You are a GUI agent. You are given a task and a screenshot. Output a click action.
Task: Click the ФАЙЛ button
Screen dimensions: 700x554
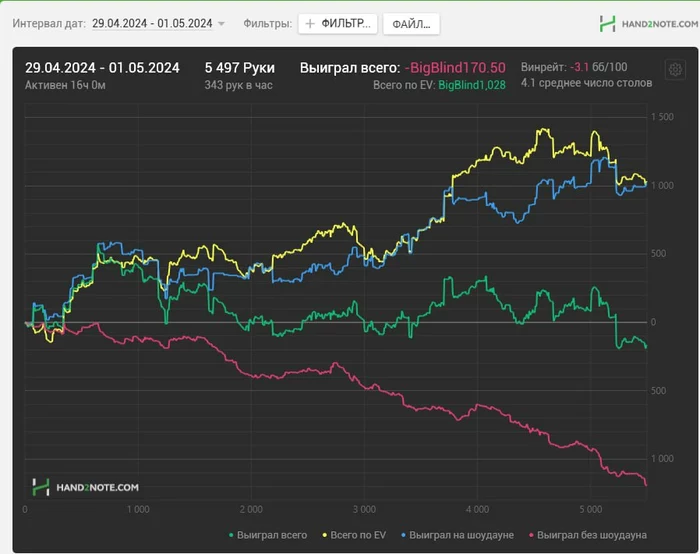411,24
